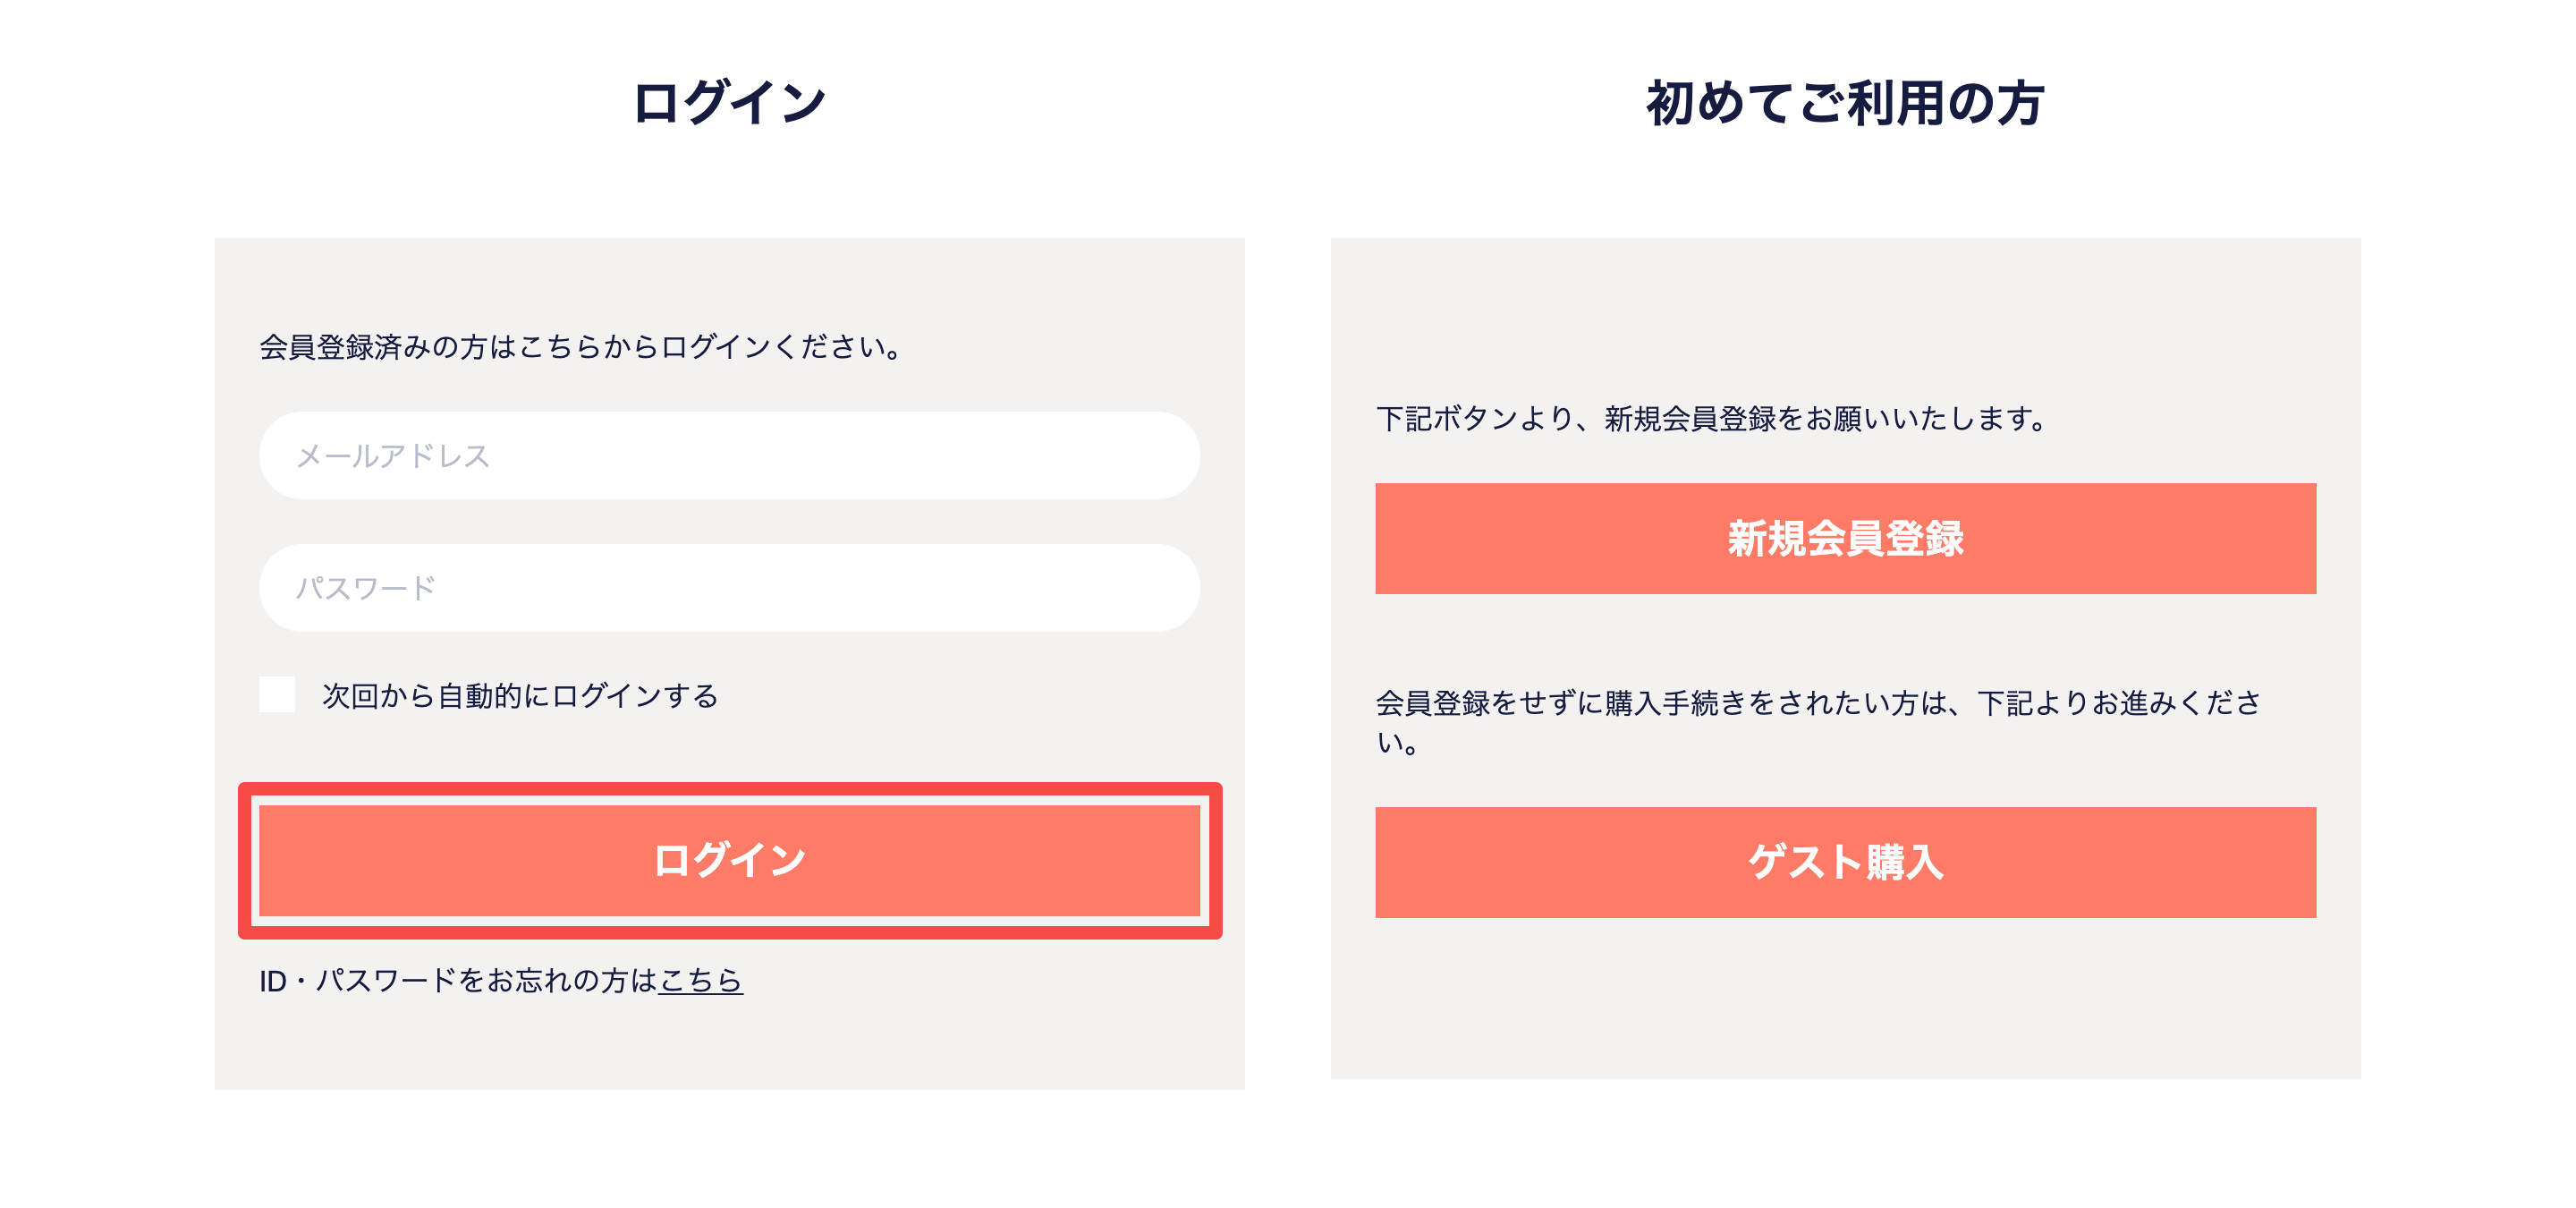
Task: Enable the 次回から自動的にログインする checkbox
Action: click(277, 694)
